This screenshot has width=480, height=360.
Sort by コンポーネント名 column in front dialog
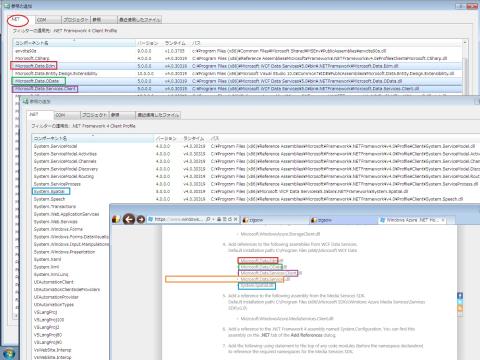click(x=92, y=138)
